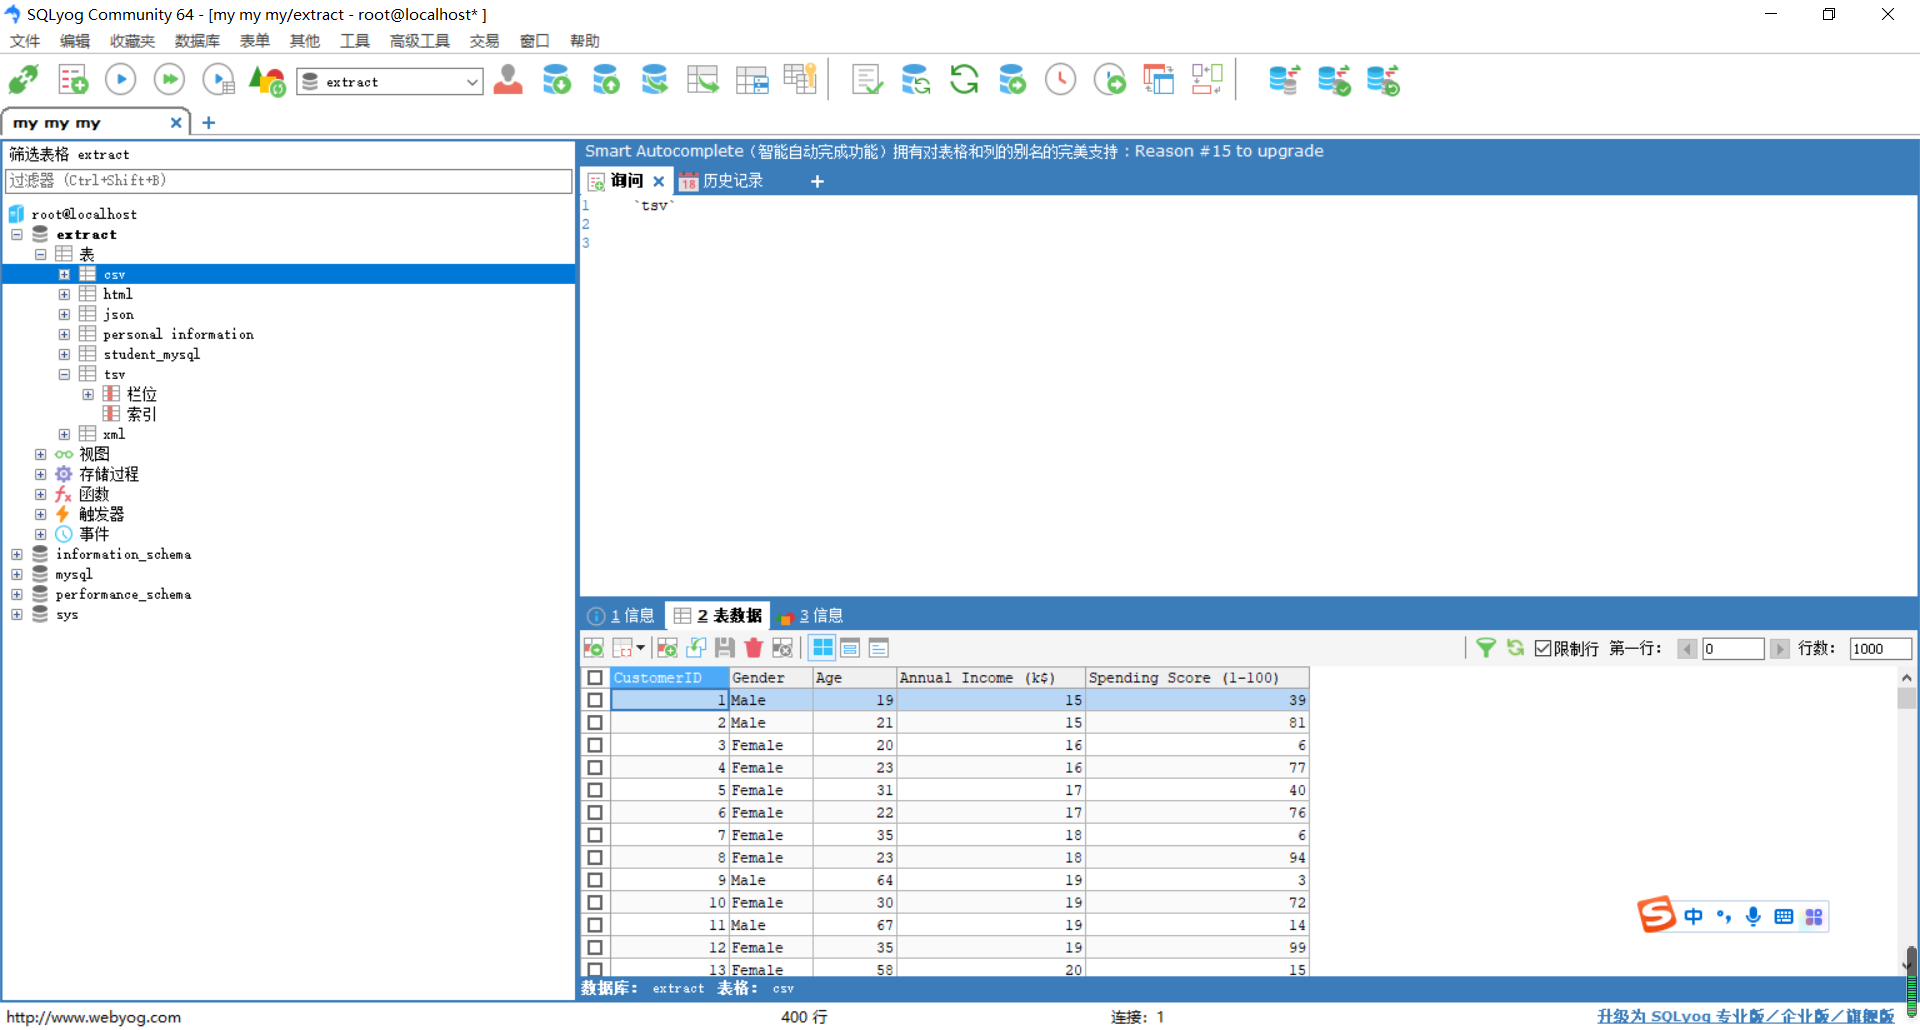1920x1030 pixels.
Task: Click the 行数 row count field
Action: pyautogui.click(x=1880, y=649)
